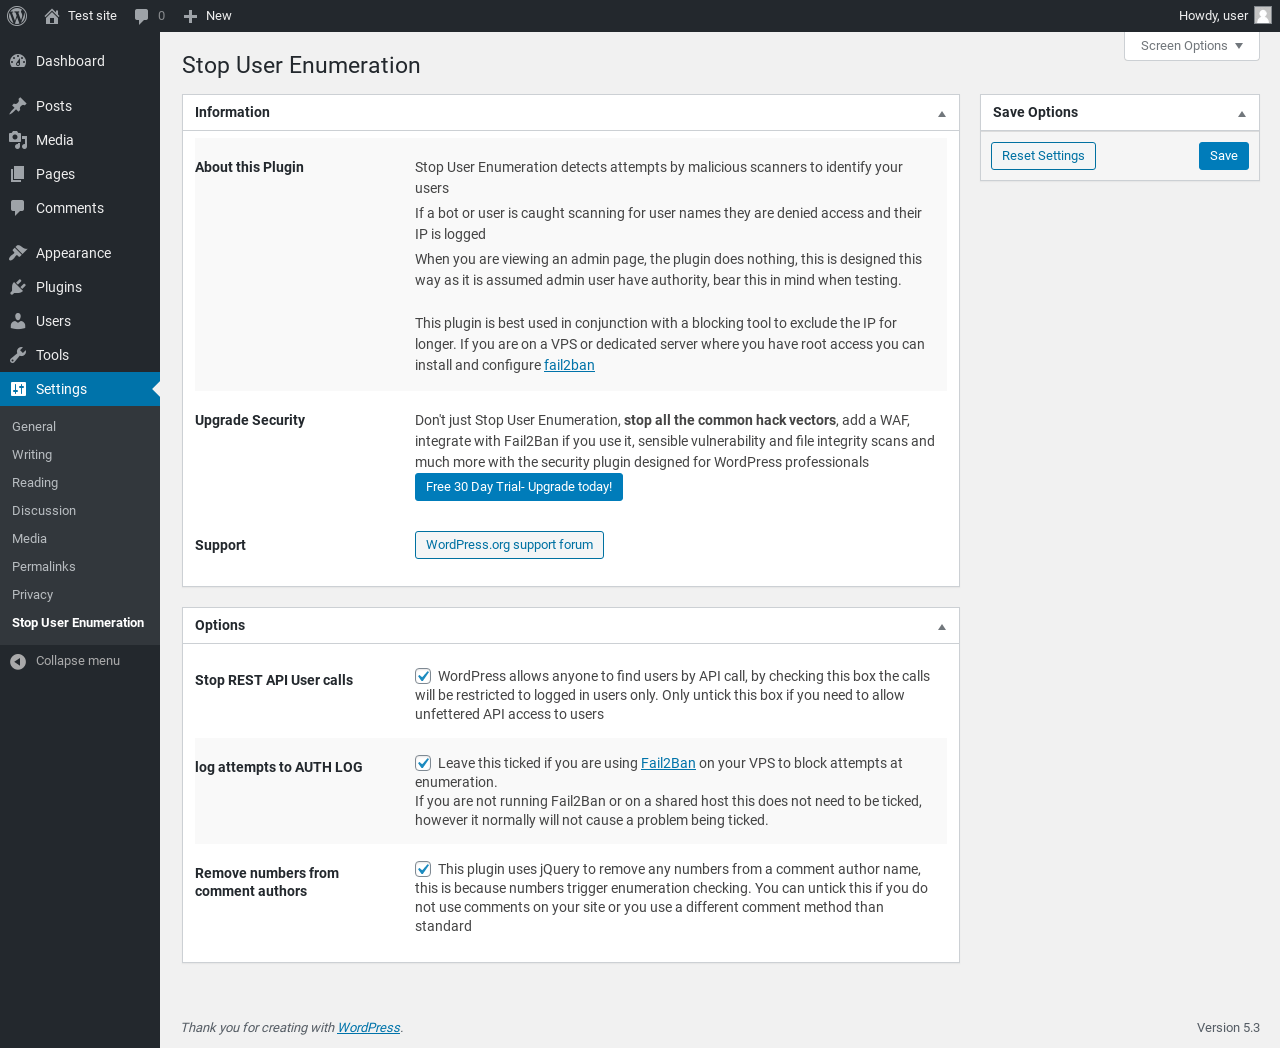This screenshot has width=1280, height=1048.
Task: Click the About this Plugin label
Action: [x=249, y=168]
